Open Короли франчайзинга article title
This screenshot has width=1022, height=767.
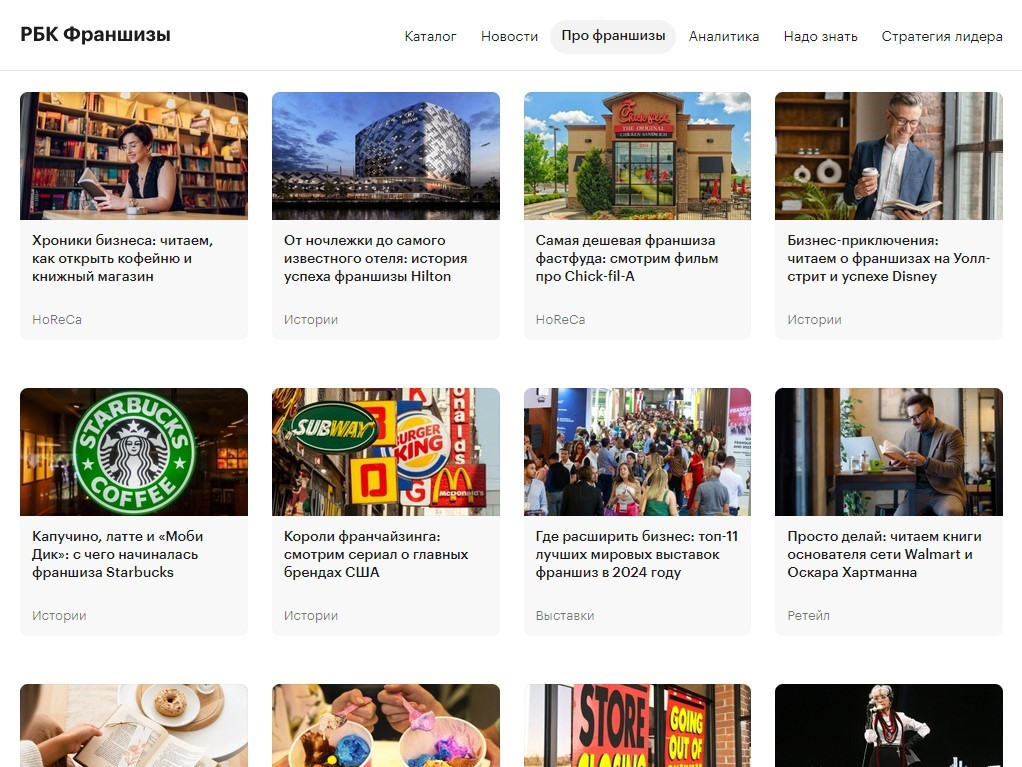coord(376,554)
